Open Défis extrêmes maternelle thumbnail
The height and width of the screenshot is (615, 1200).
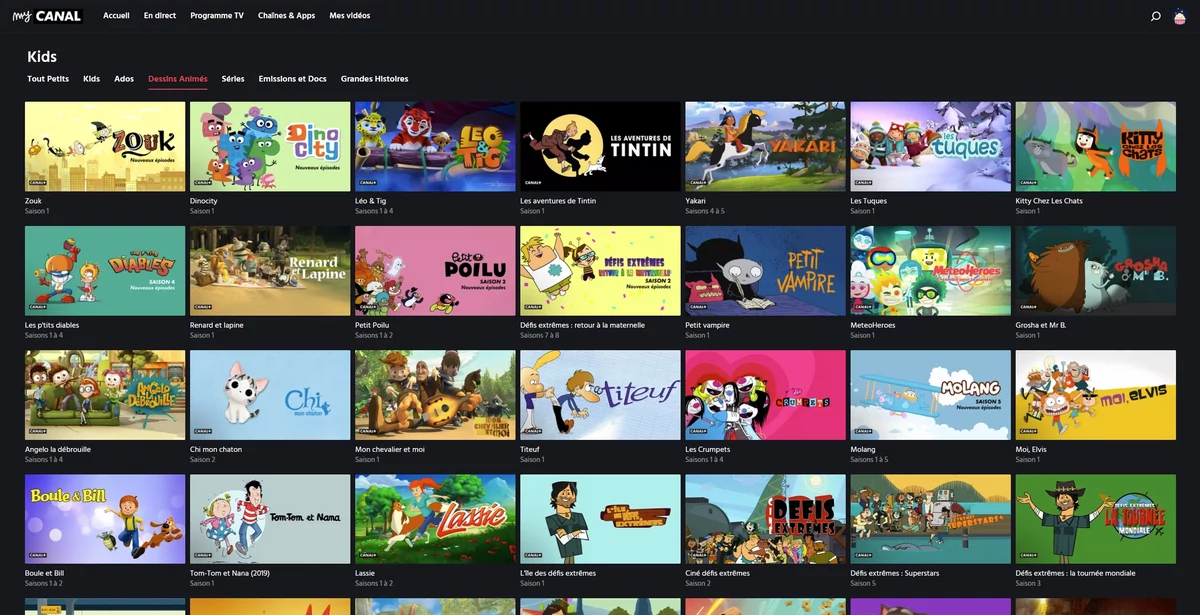tap(600, 270)
